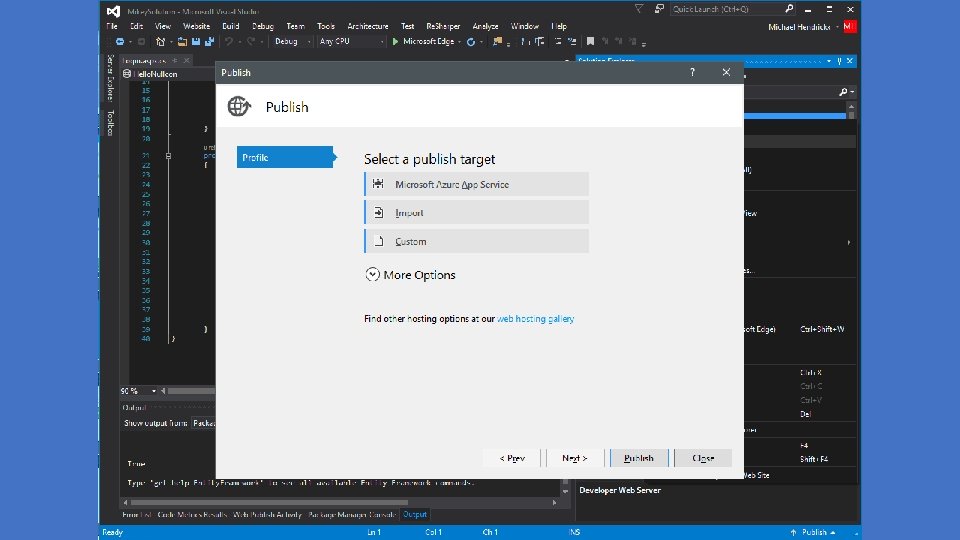Open the Show output from dropdown
The width and height of the screenshot is (960, 540).
coord(203,423)
